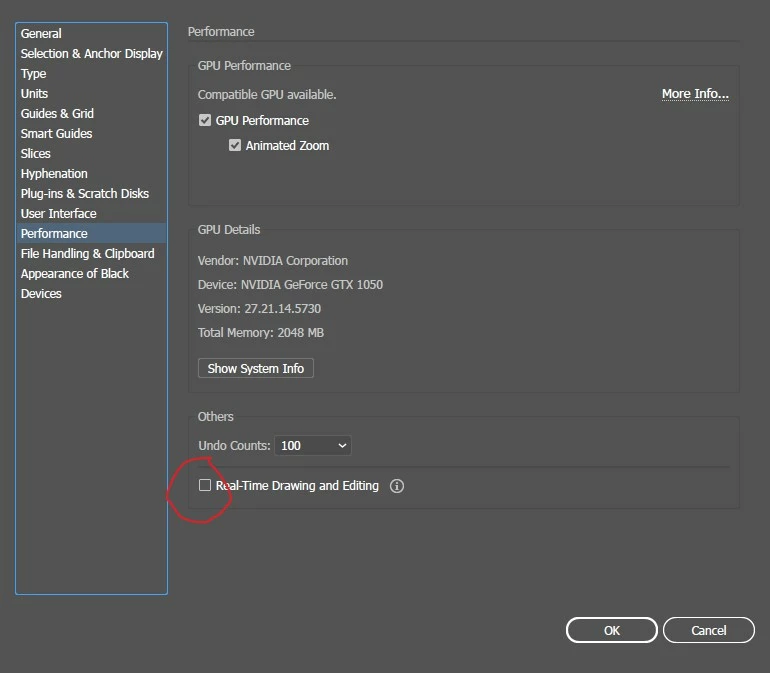Dismiss the dialog with Cancel

pos(709,630)
